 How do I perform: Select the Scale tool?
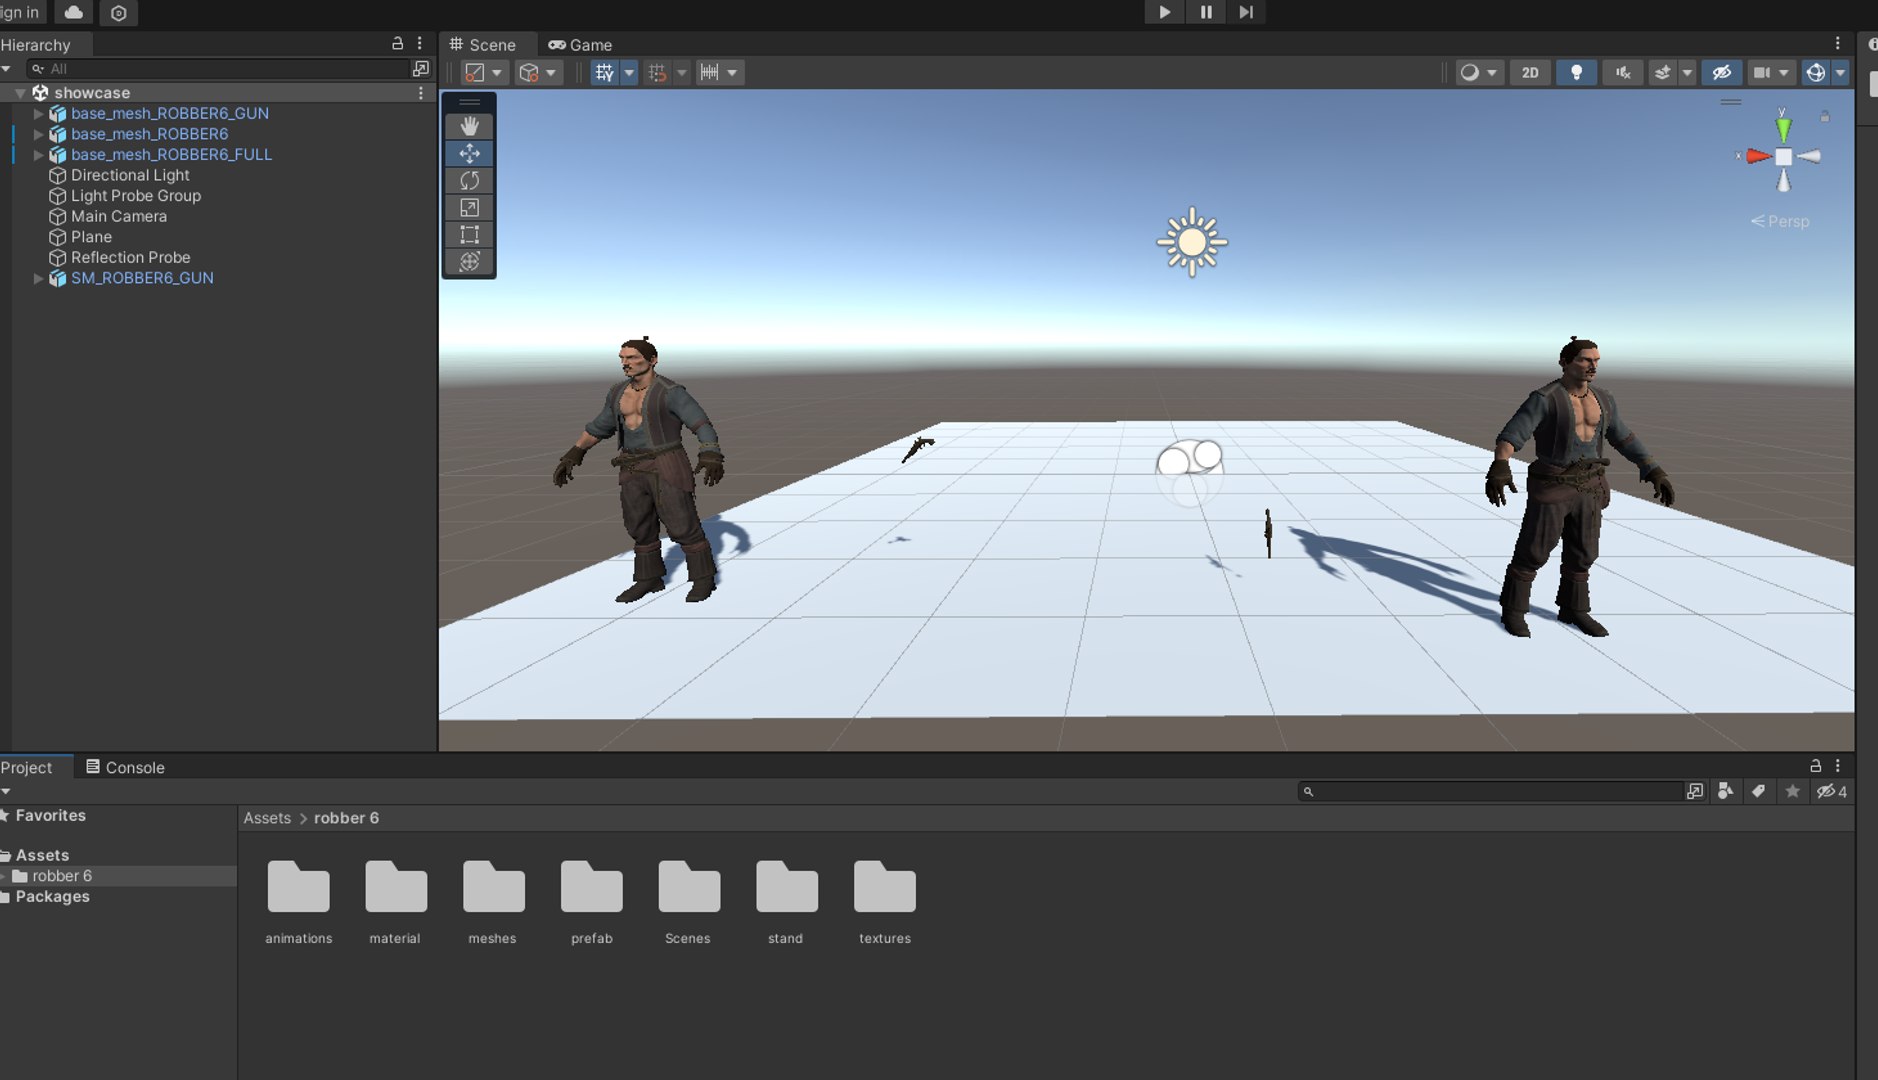[469, 207]
